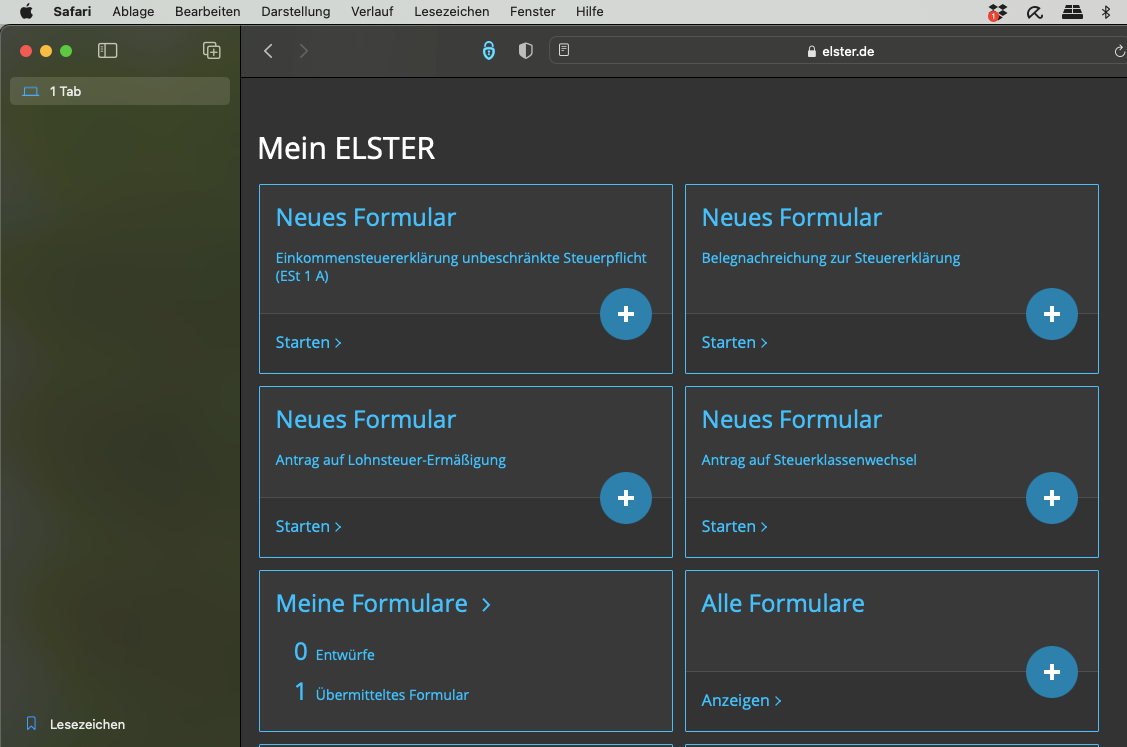The image size is (1127, 747).
Task: Click Anzeigen under Alle Formulare
Action: point(741,700)
